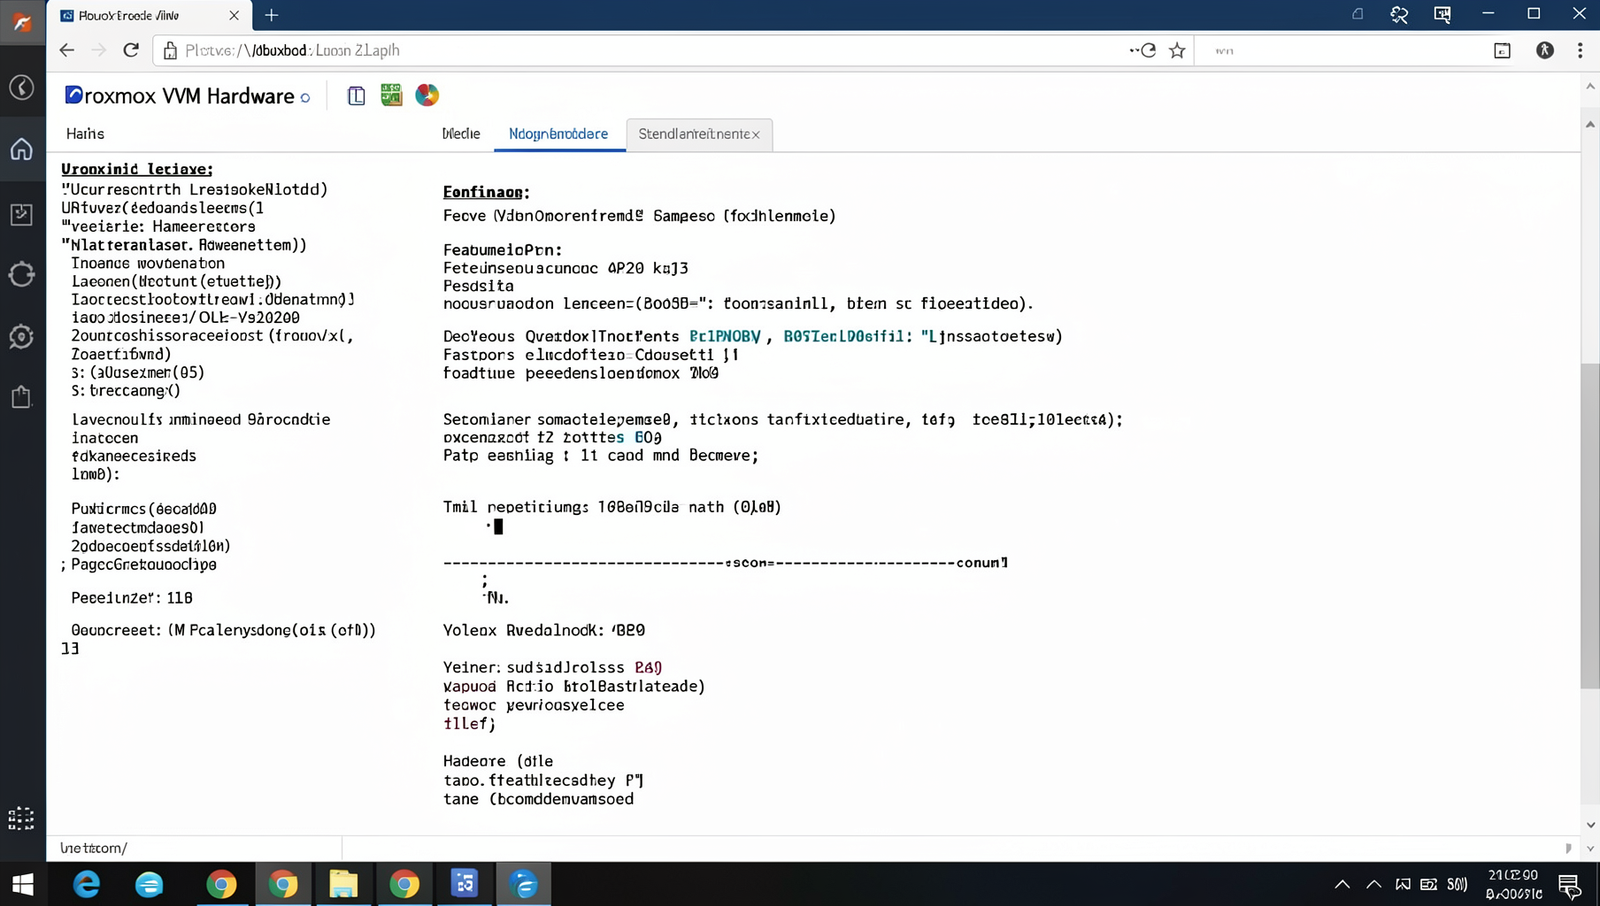Click the teal BrlPNOBV text

point(725,337)
